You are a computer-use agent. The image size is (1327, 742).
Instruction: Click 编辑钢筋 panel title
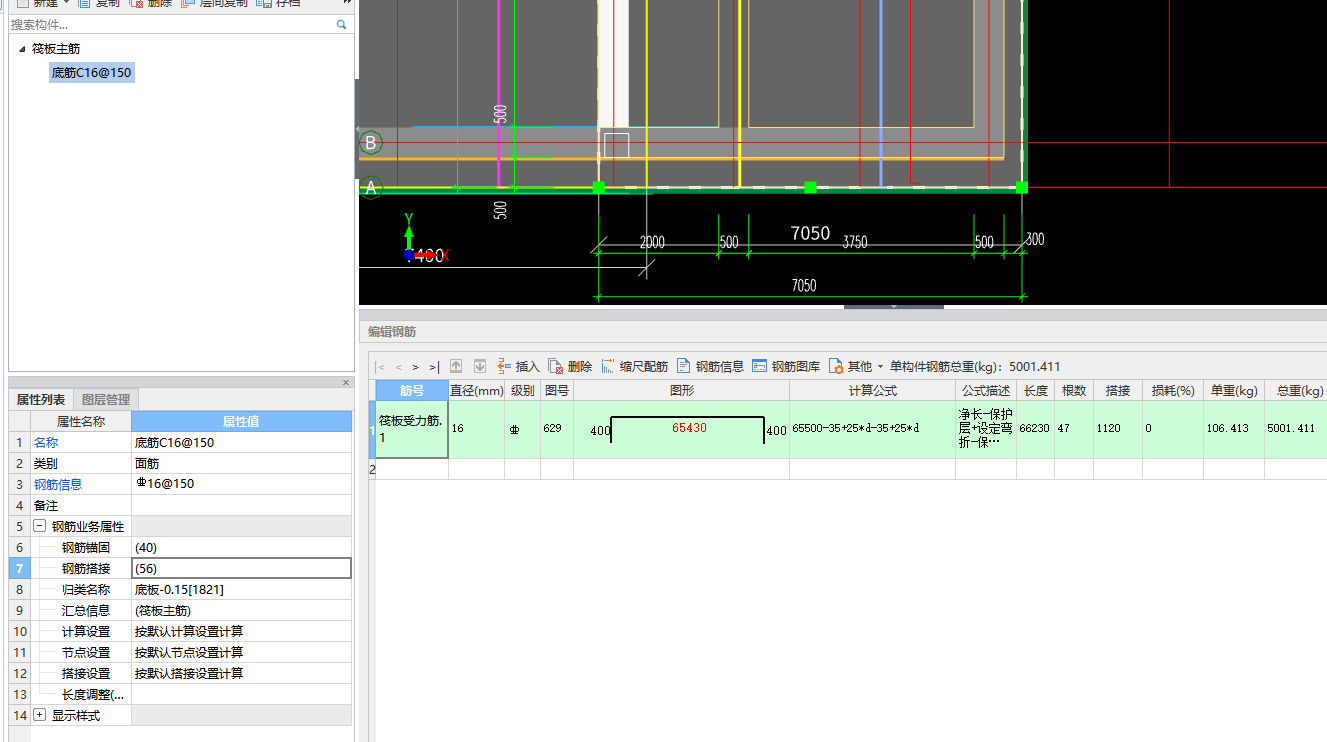click(392, 331)
